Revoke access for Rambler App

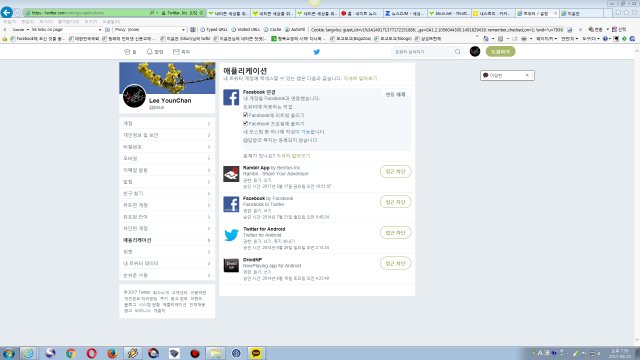coord(395,171)
